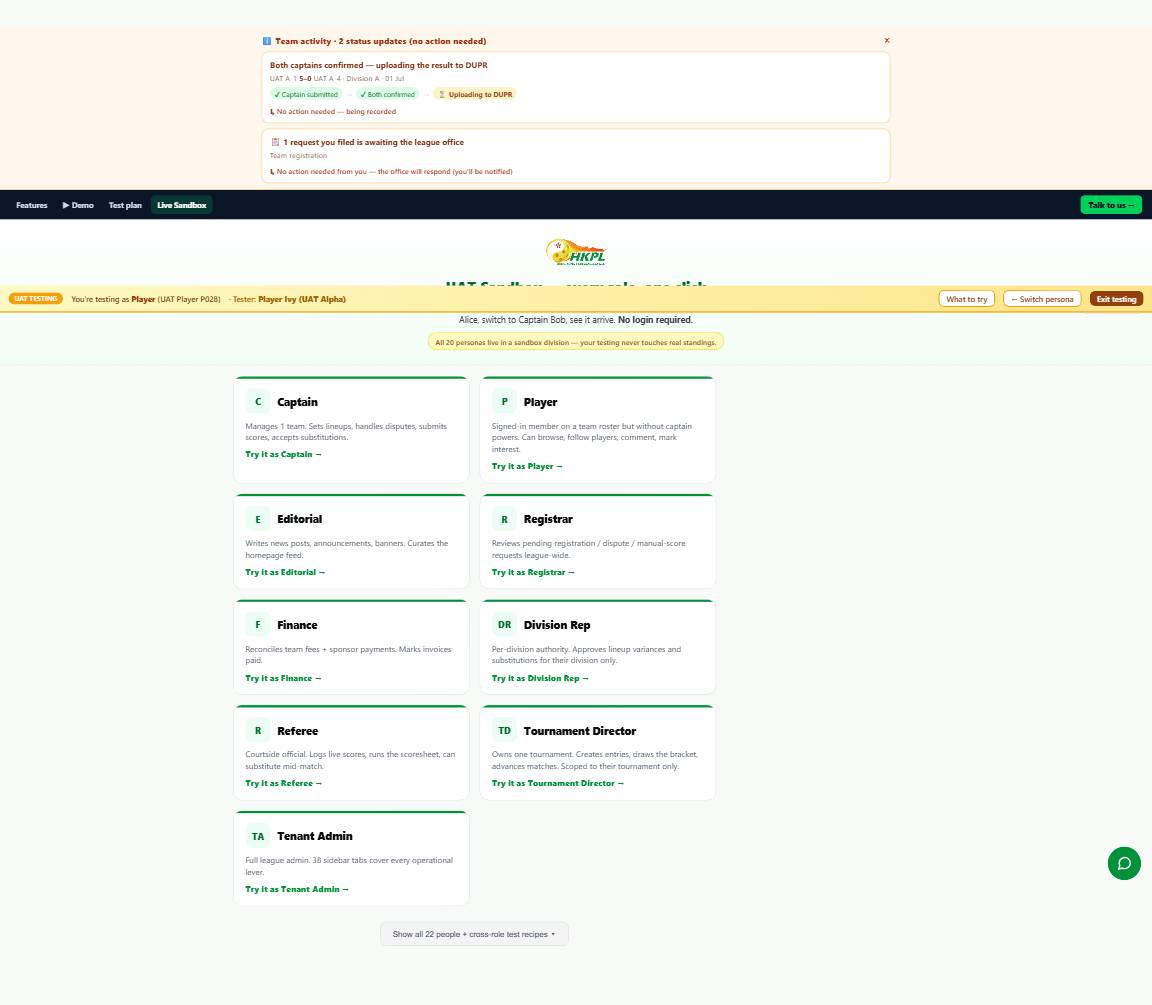Click the HKPL logo
The image size is (1152, 1005).
coord(576,252)
